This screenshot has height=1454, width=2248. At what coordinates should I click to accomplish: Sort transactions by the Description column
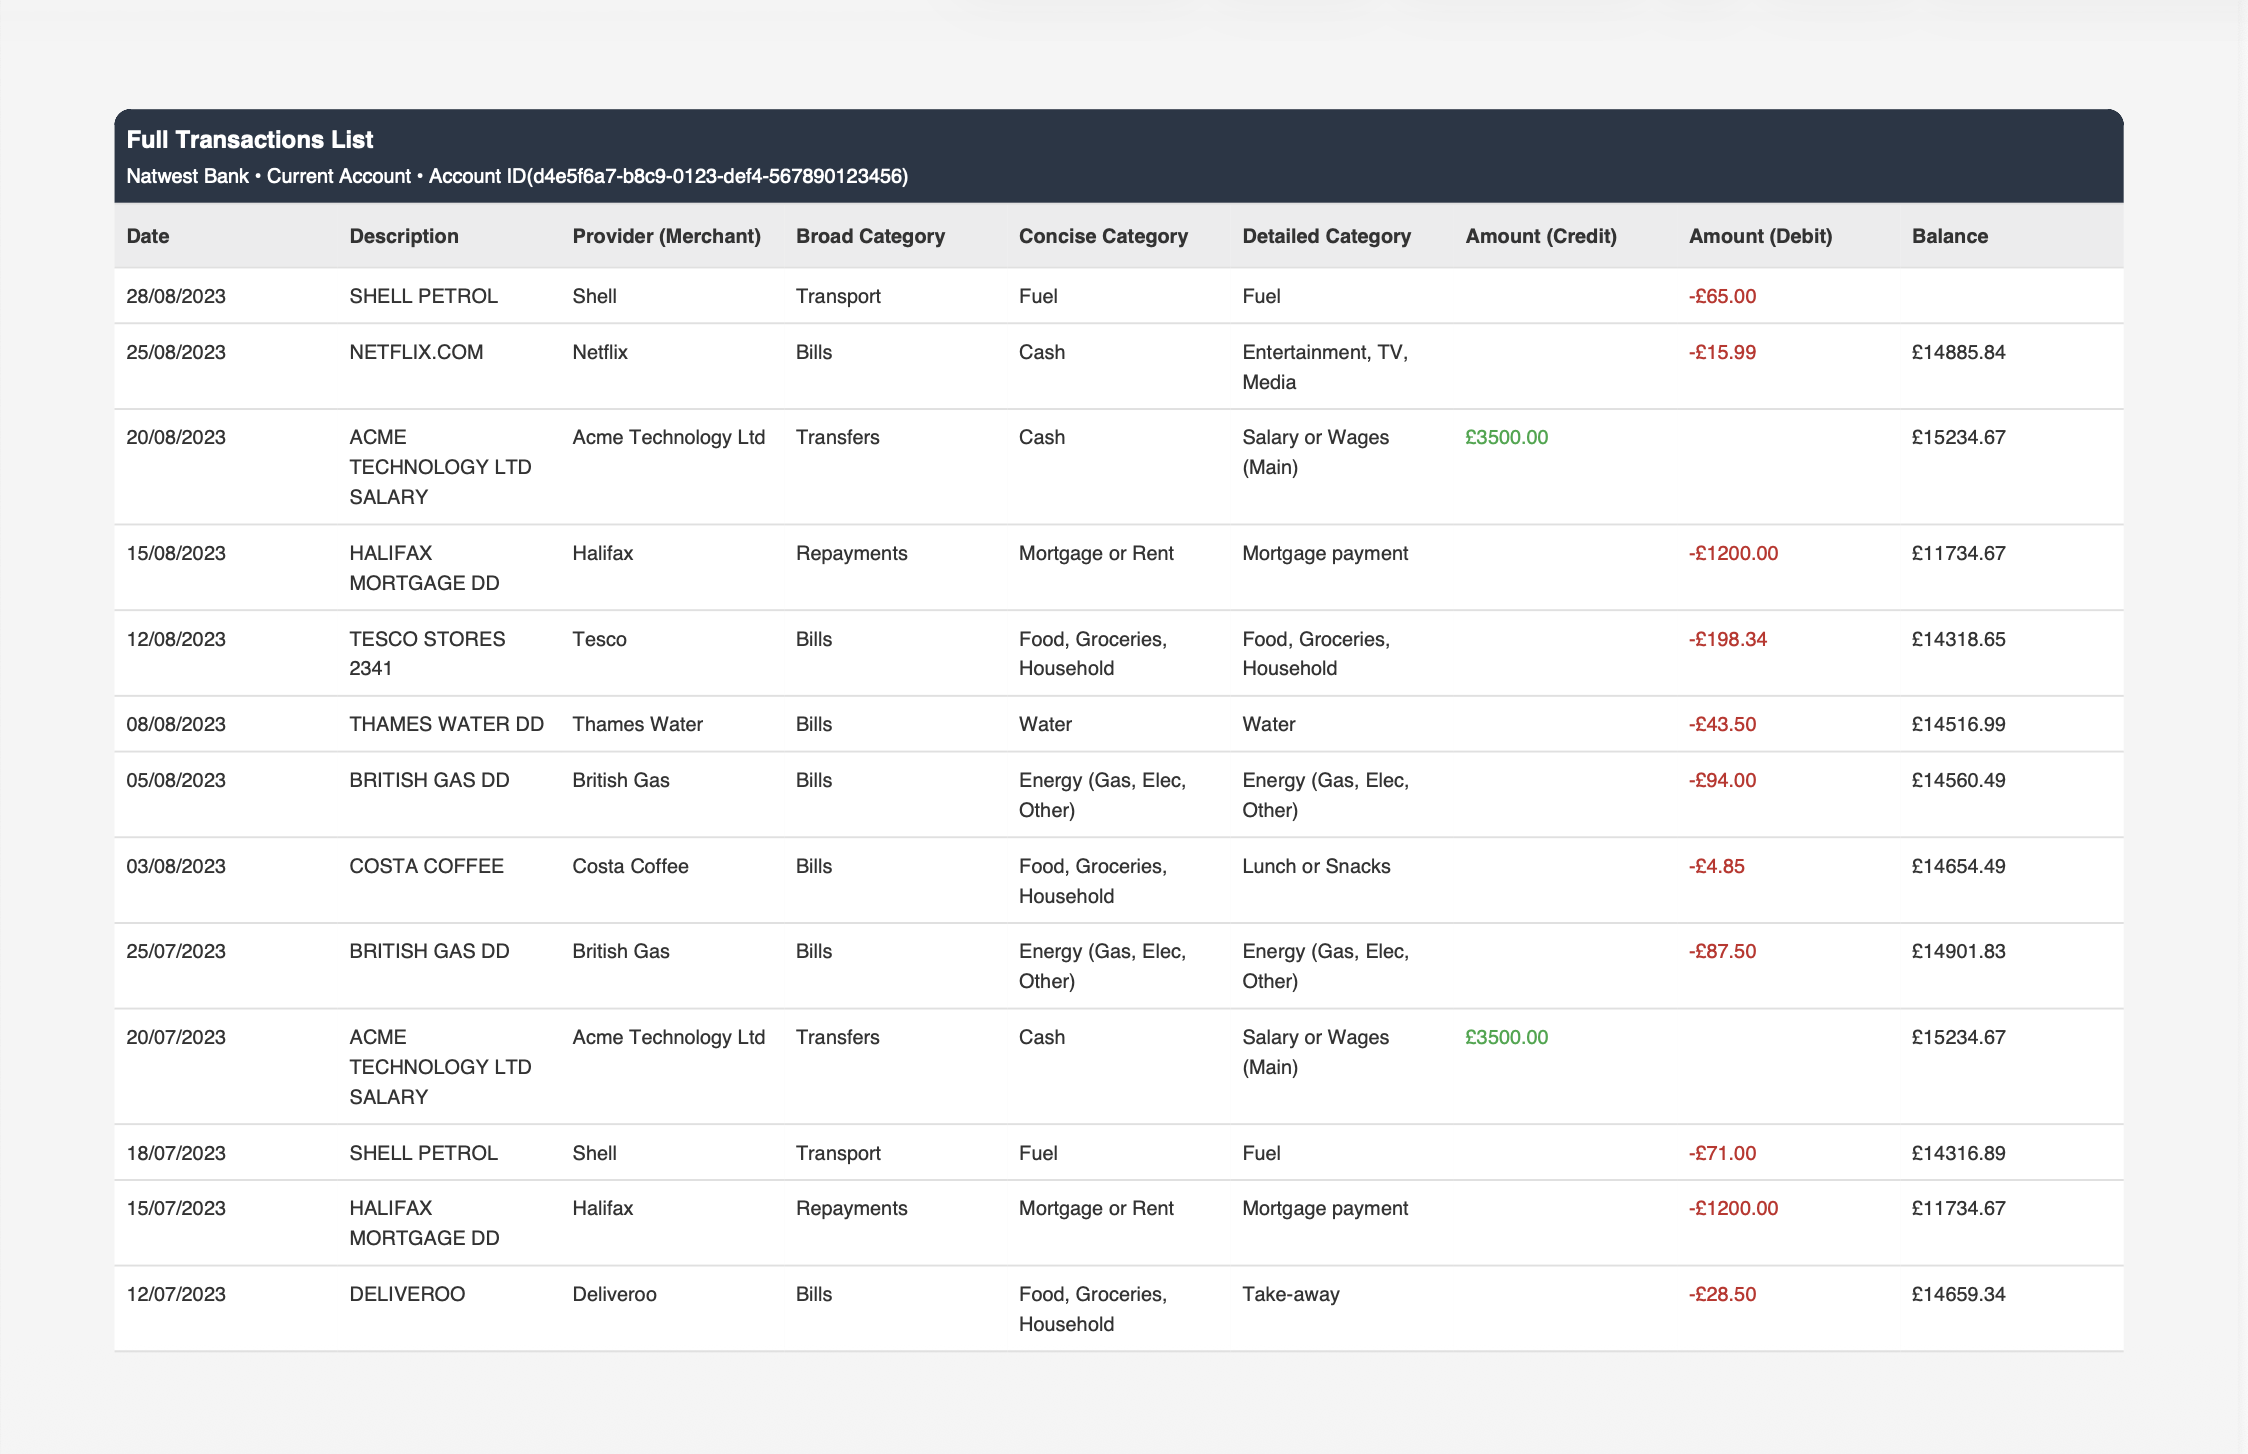click(403, 236)
